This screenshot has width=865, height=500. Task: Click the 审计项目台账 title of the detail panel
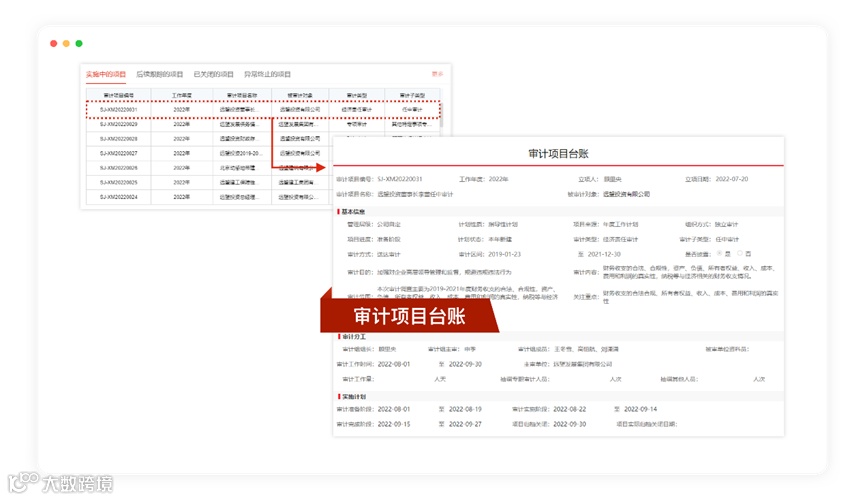click(x=558, y=154)
